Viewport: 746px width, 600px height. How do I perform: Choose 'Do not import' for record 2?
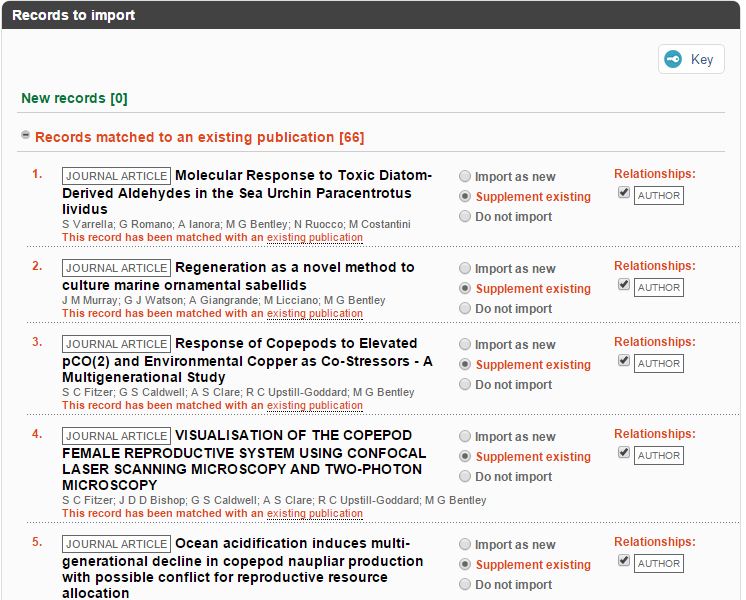[465, 308]
